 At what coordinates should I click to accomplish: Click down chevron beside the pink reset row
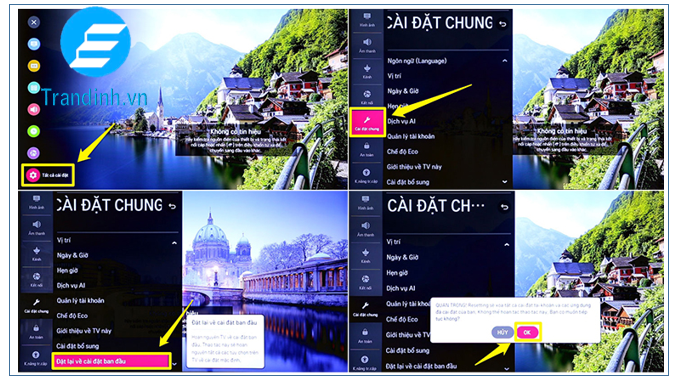pos(174,363)
